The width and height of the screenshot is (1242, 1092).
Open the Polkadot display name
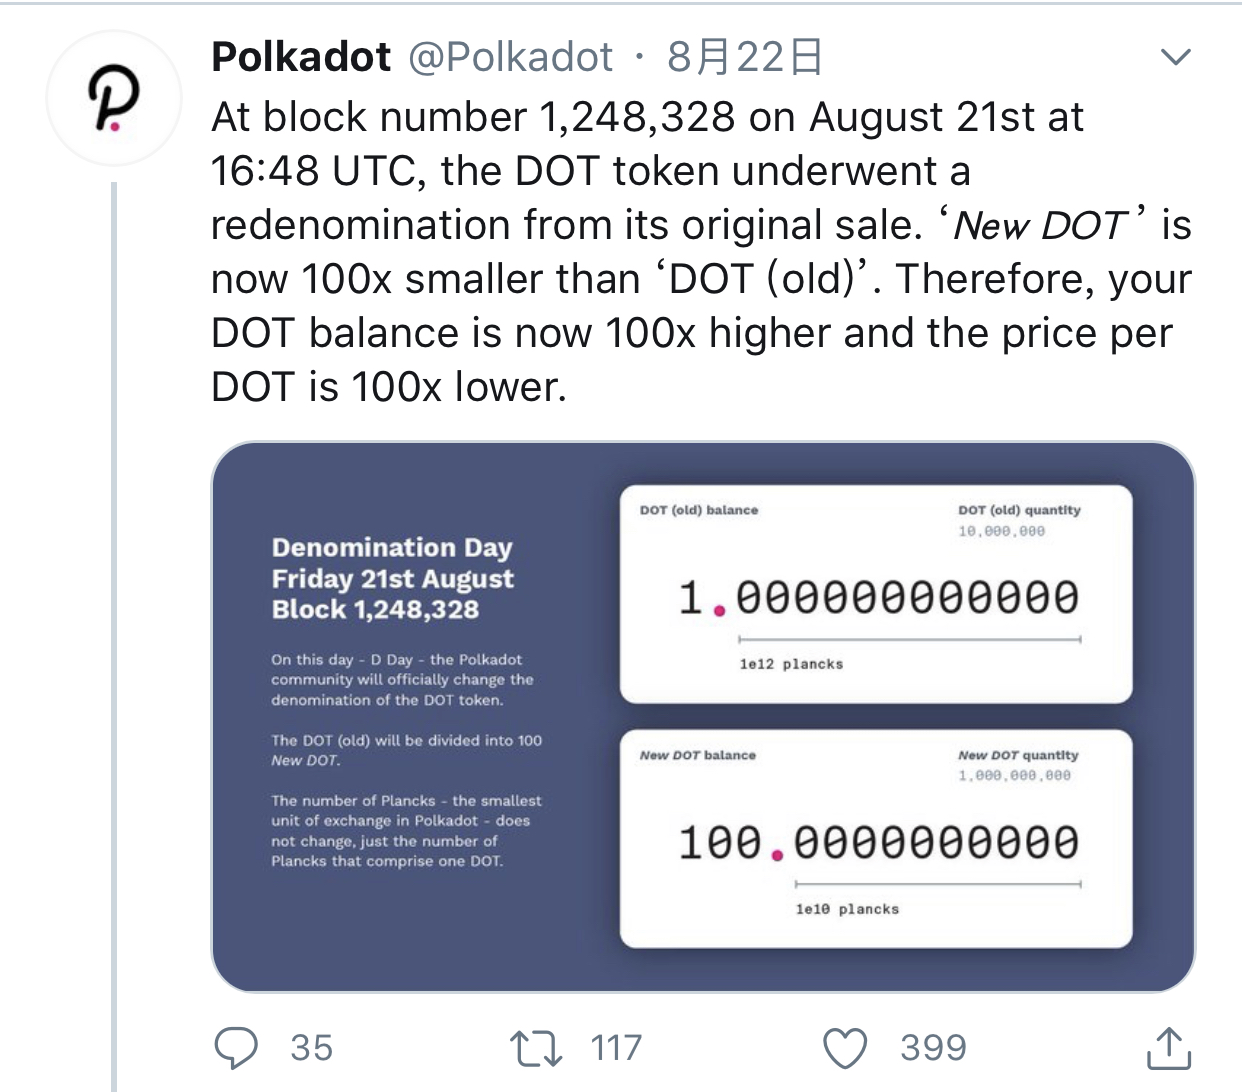tap(301, 57)
